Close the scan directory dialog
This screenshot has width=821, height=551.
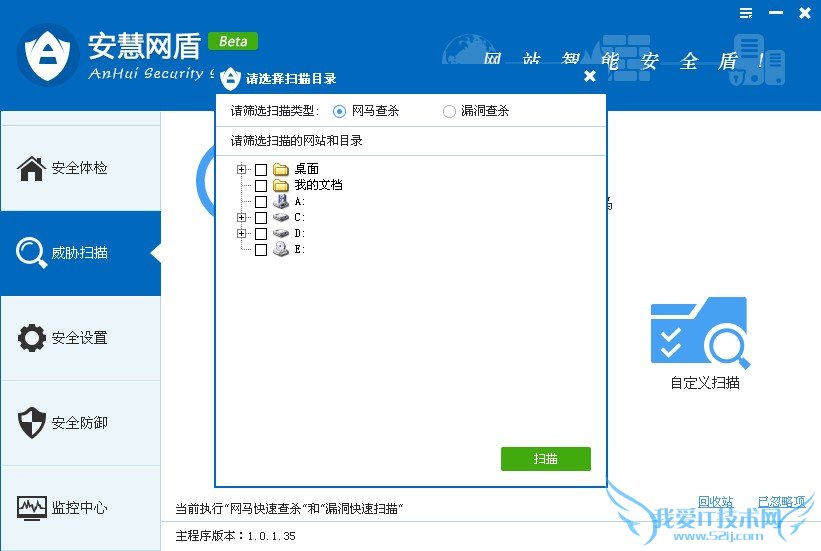[590, 76]
